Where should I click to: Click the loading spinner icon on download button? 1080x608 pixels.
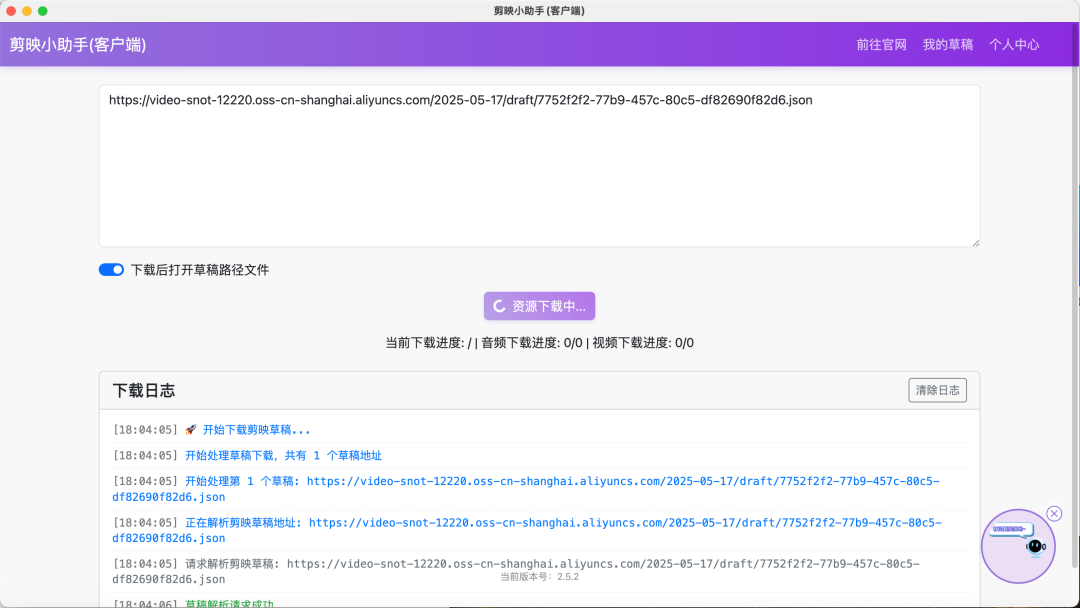499,306
